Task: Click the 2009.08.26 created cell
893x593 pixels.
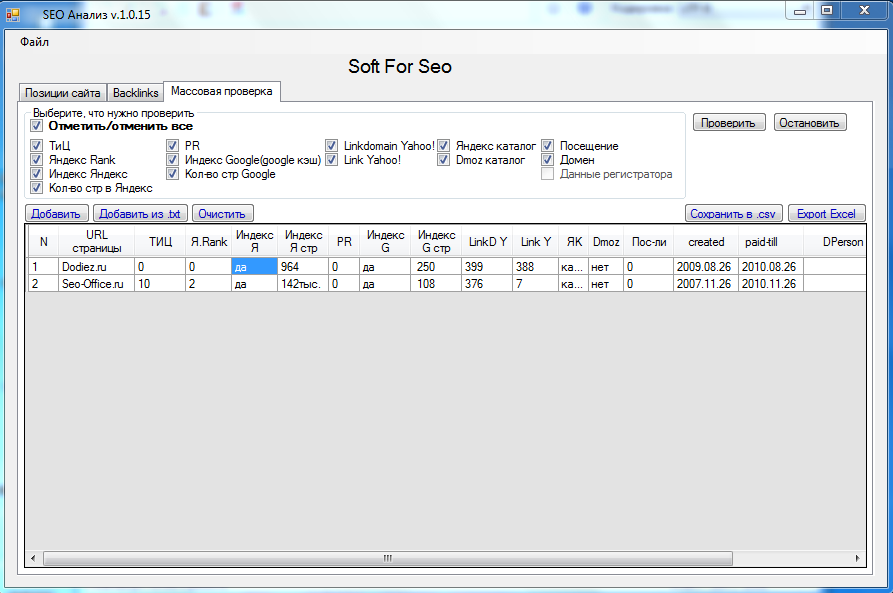Action: (x=706, y=267)
